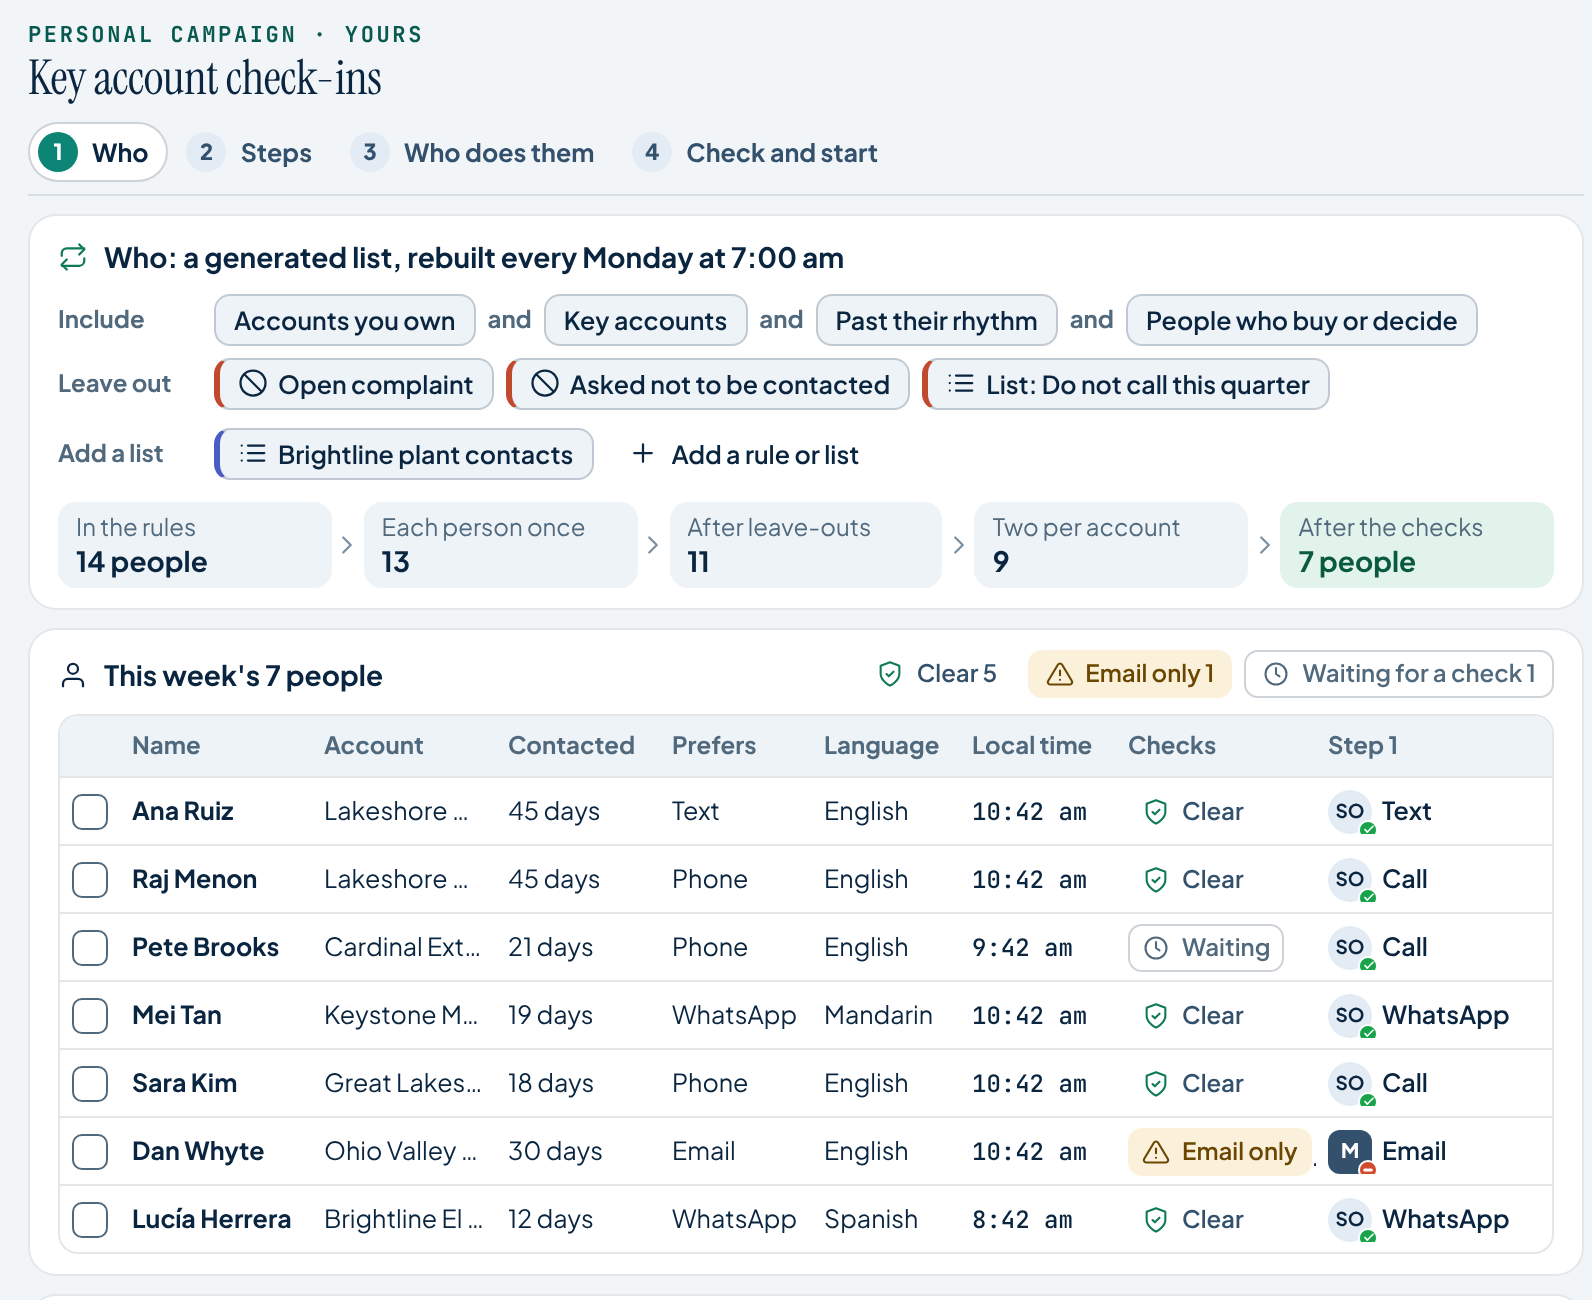Viewport: 1592px width, 1300px height.
Task: Open the People who buy or decide chip
Action: (x=1301, y=320)
